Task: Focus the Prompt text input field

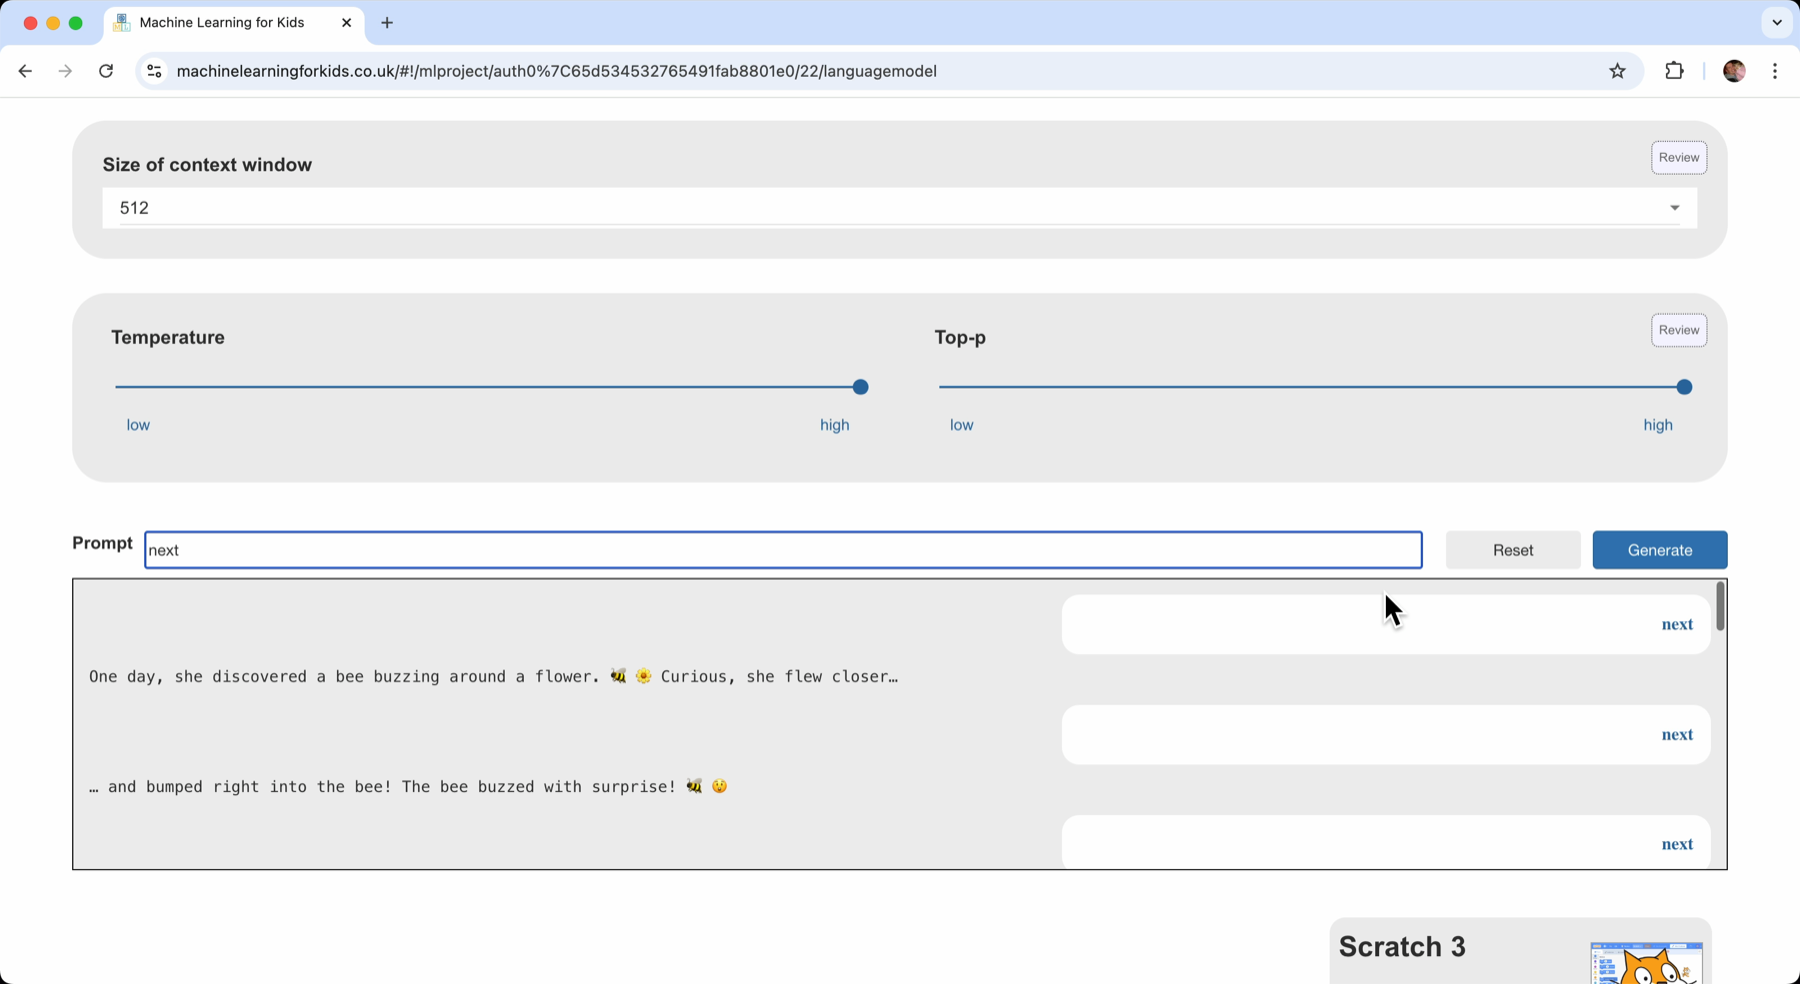Action: coord(783,550)
